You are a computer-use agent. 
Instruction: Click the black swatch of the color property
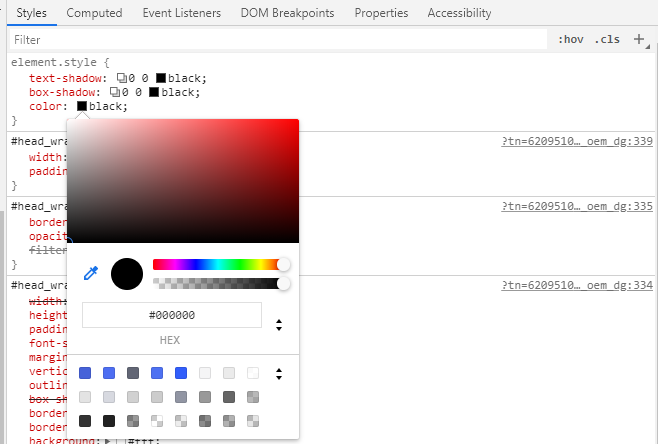[82, 106]
